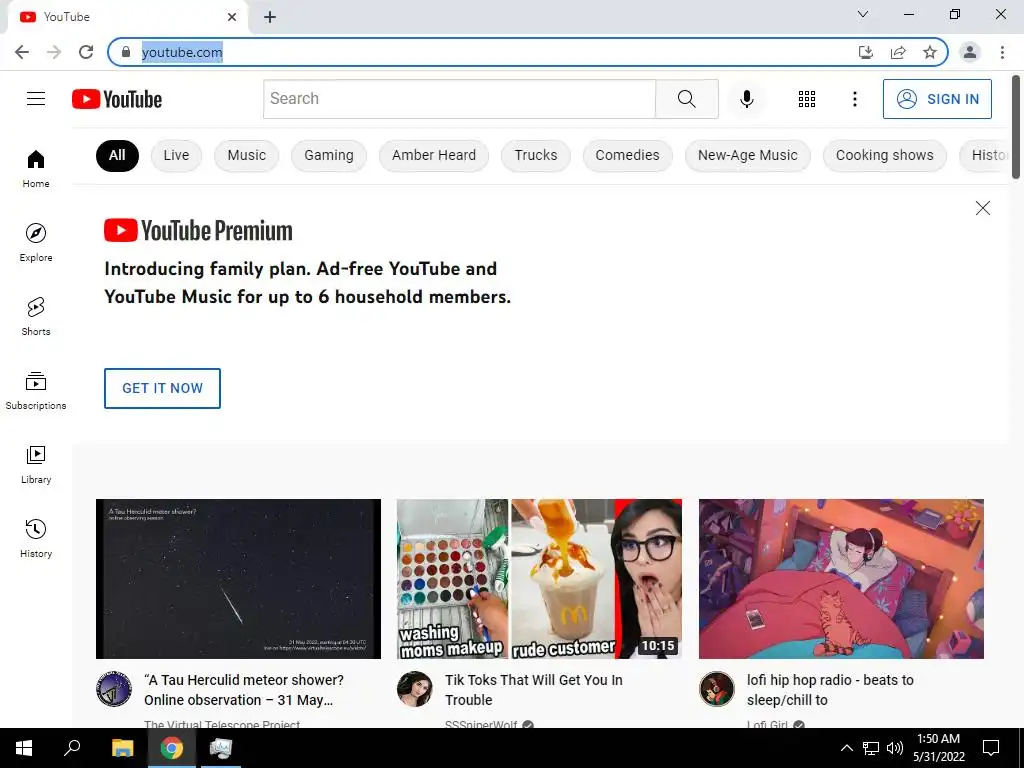Screen dimensions: 1024x768
Task: Close the YouTube tab
Action: point(232,17)
